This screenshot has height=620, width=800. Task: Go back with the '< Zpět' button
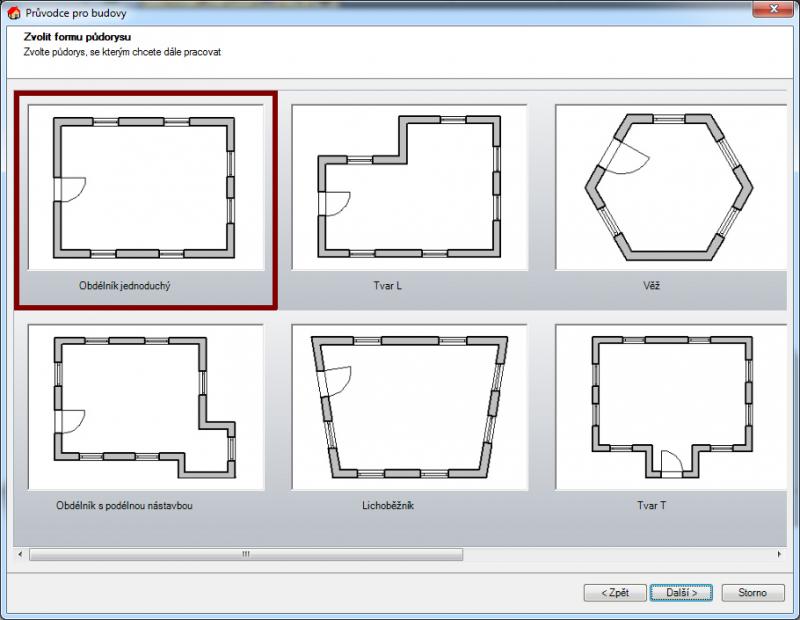click(x=614, y=593)
